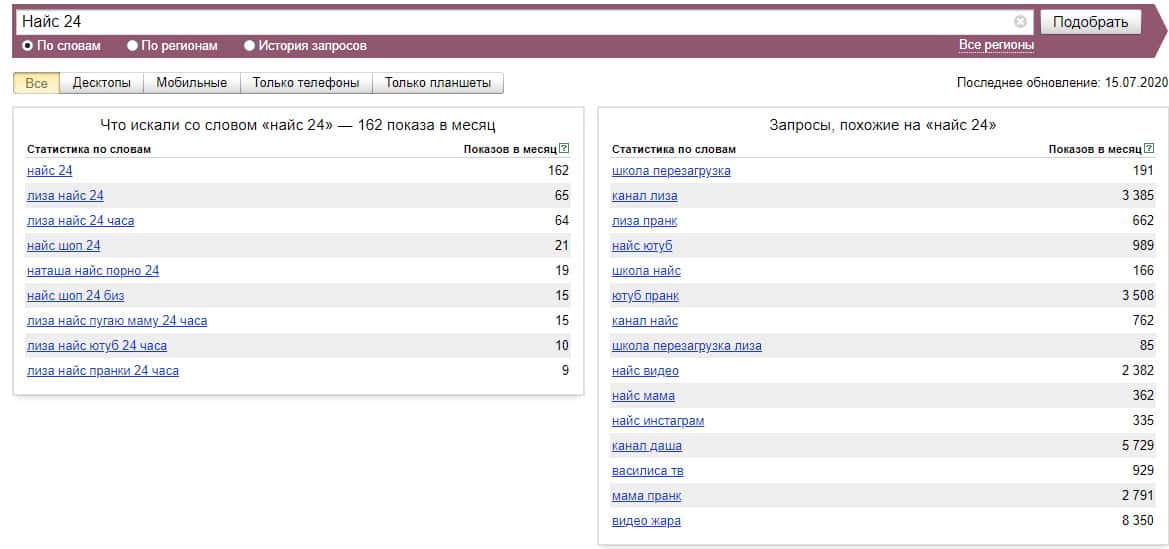
Task: Open the лиза найс 24 часа link
Action: point(81,221)
